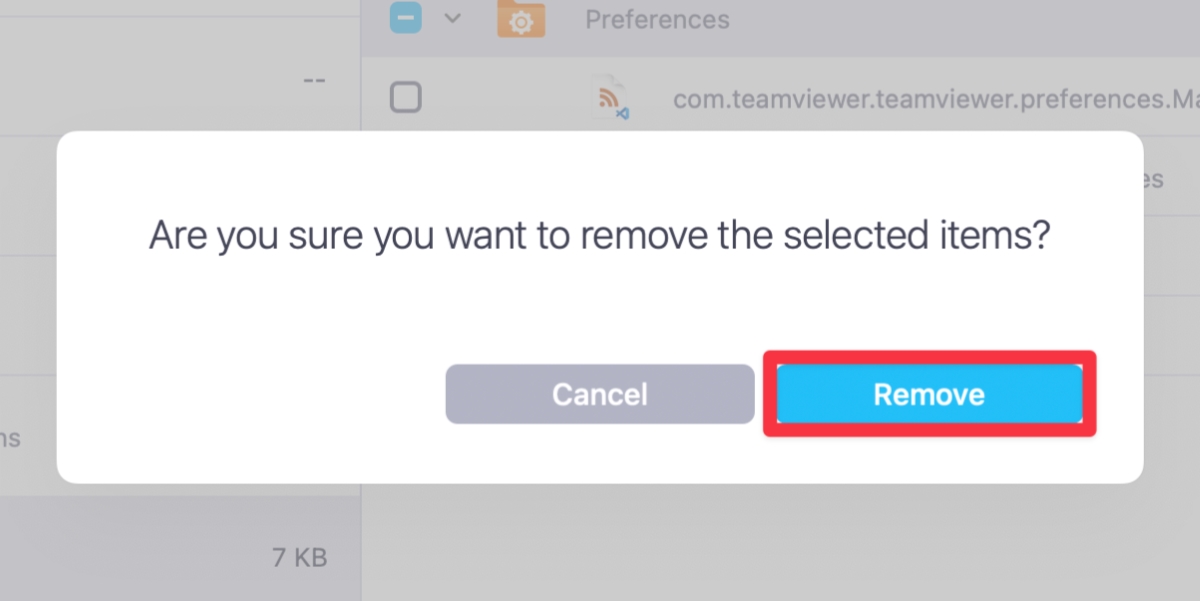Toggle the checkbox next to com.teamviewer.teamviewer.preferences file

tap(406, 97)
